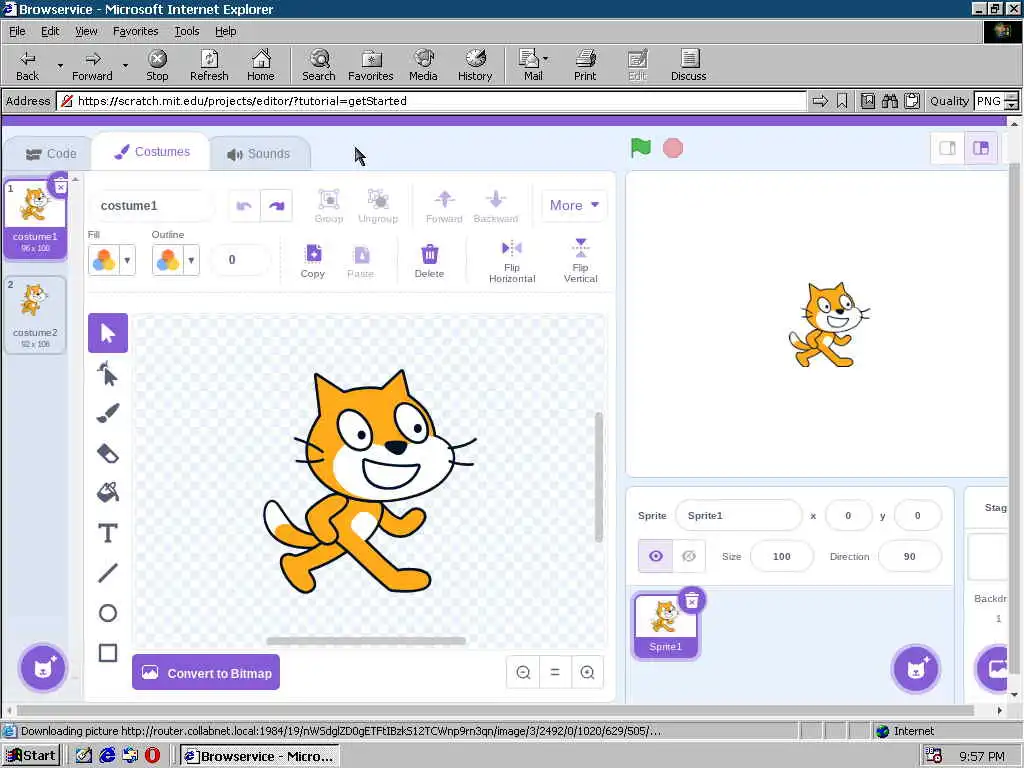1024x768 pixels.
Task: Copy the selected shape
Action: [313, 261]
